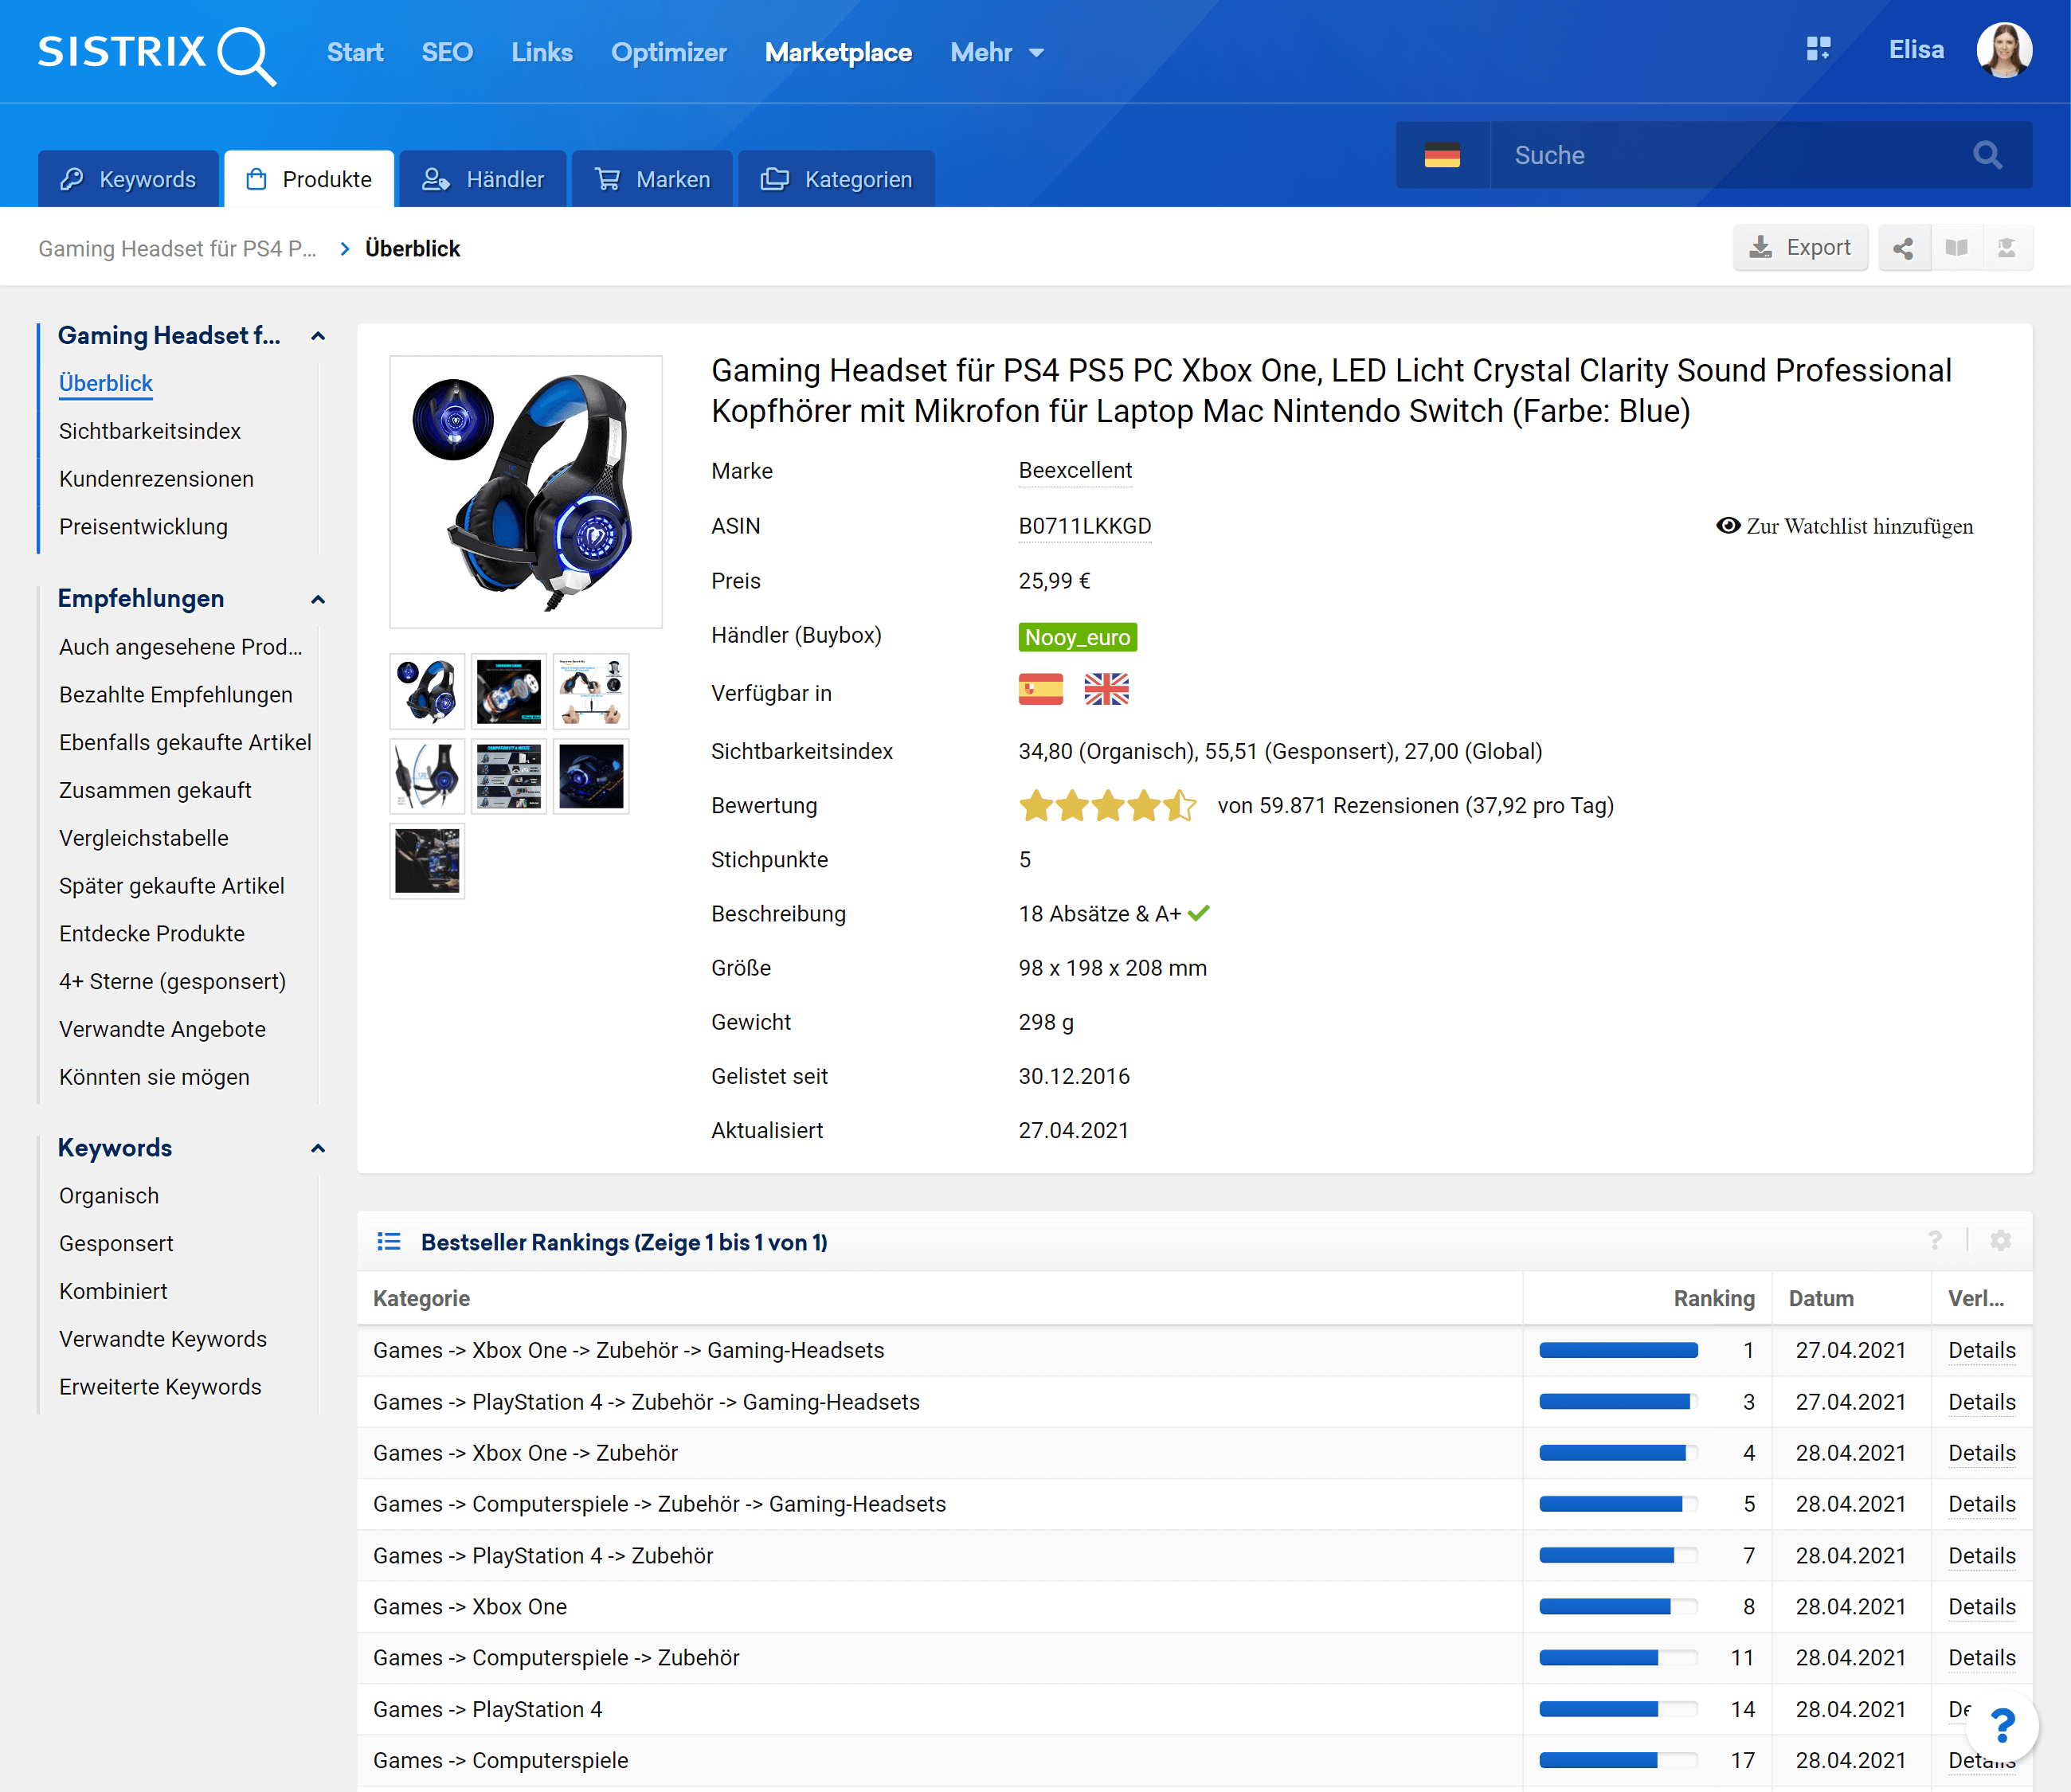
Task: Click the share icon next to Export
Action: [1902, 248]
